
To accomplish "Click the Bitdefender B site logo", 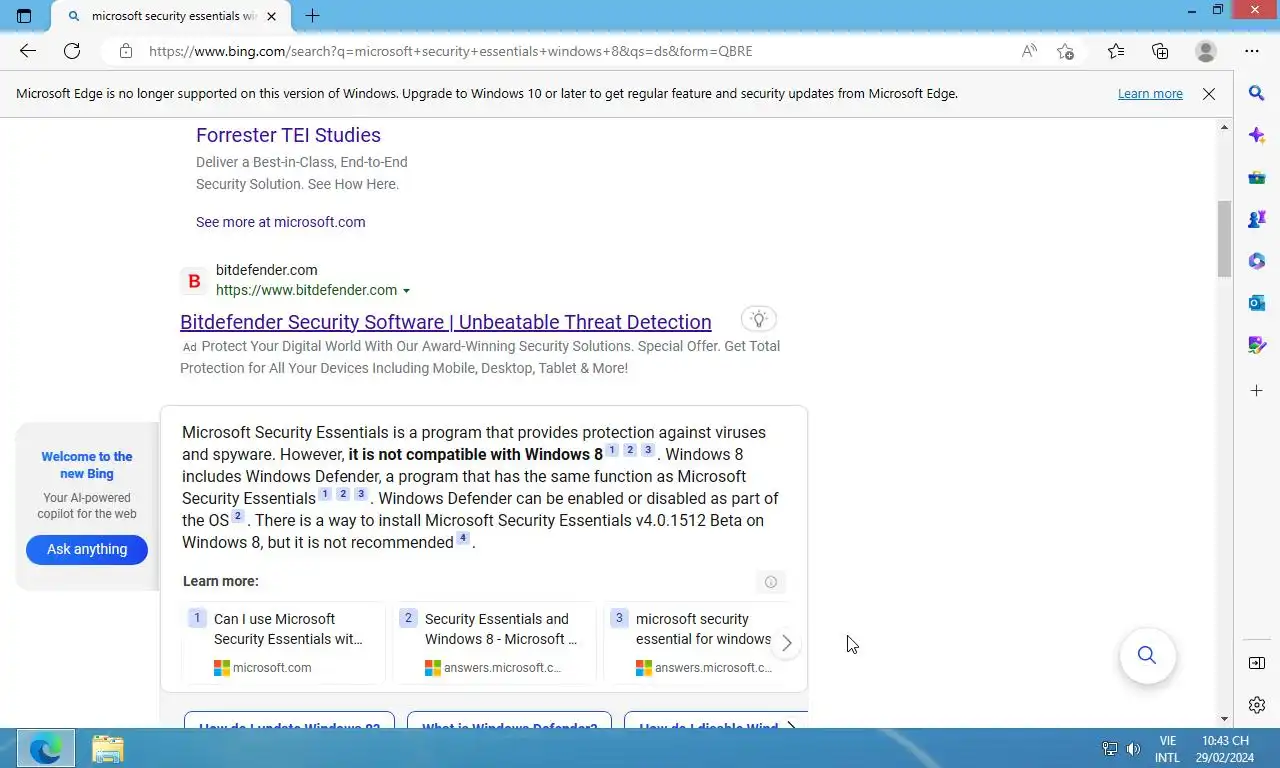I will (x=194, y=281).
